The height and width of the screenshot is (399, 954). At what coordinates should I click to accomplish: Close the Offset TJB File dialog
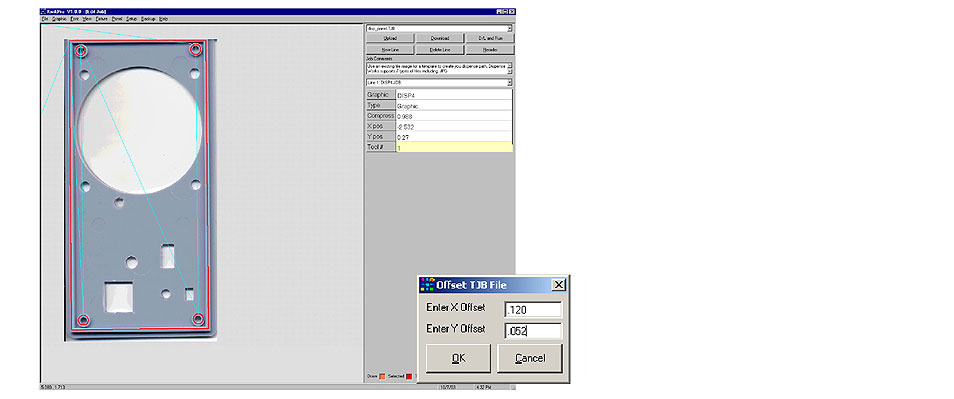pyautogui.click(x=559, y=285)
